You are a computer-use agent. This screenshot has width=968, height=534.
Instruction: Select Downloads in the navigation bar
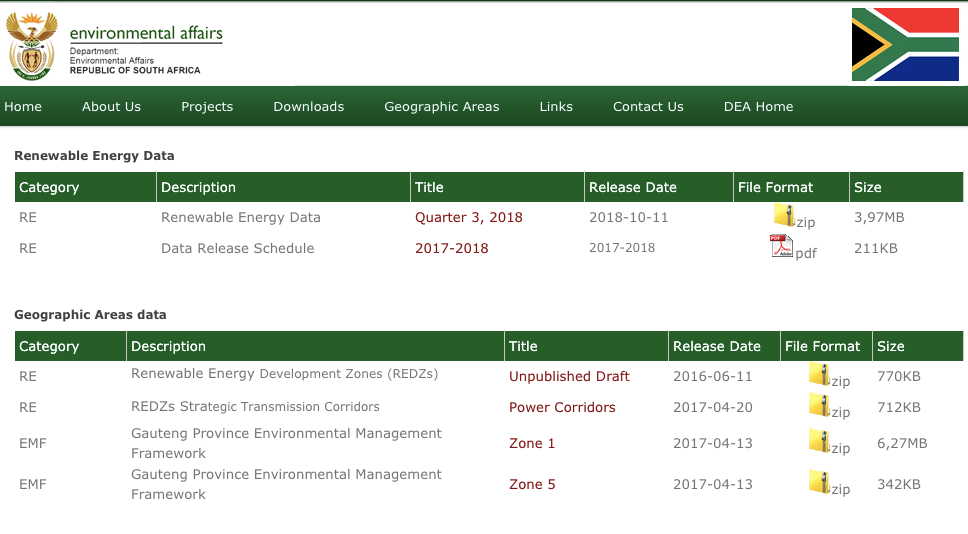(x=309, y=107)
